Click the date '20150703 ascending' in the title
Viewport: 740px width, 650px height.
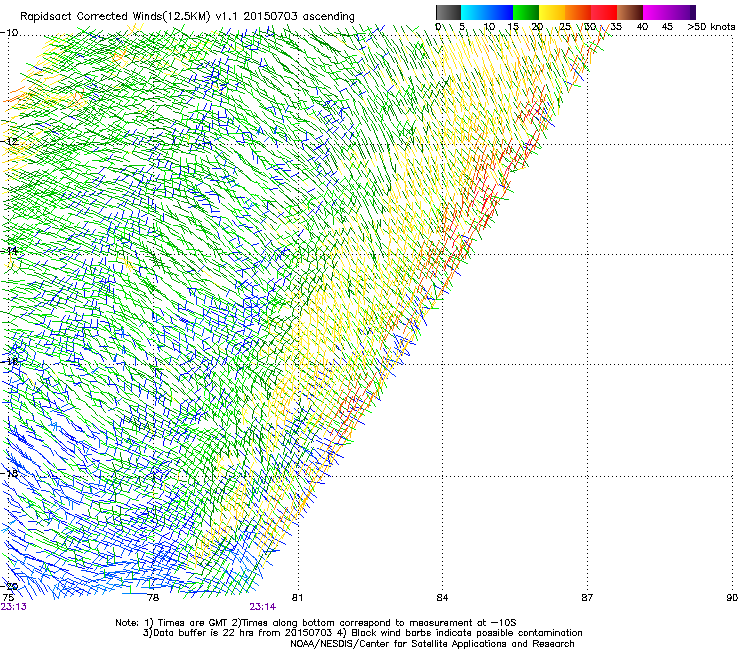tap(299, 16)
